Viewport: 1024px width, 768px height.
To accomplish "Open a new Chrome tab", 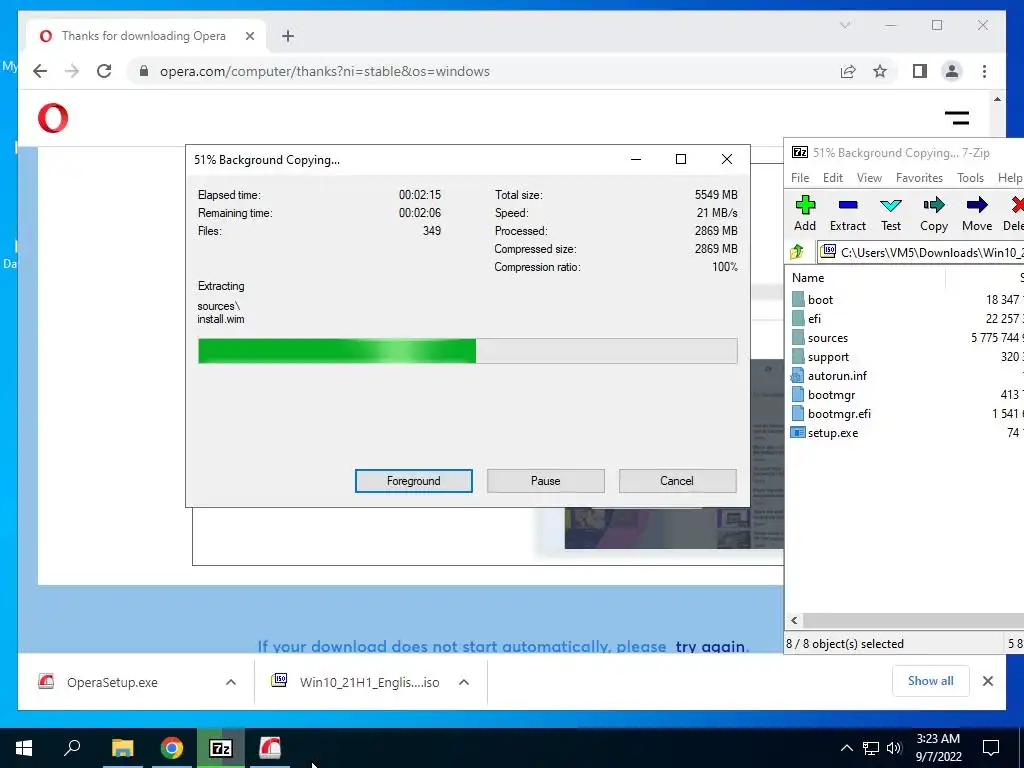I will tap(288, 36).
